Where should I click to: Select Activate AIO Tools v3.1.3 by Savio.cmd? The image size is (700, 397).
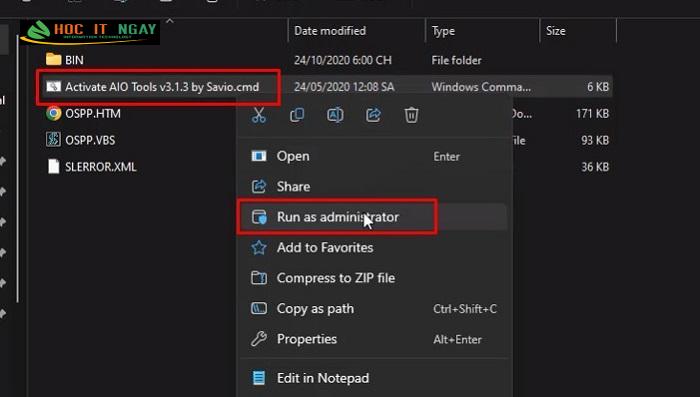162,87
